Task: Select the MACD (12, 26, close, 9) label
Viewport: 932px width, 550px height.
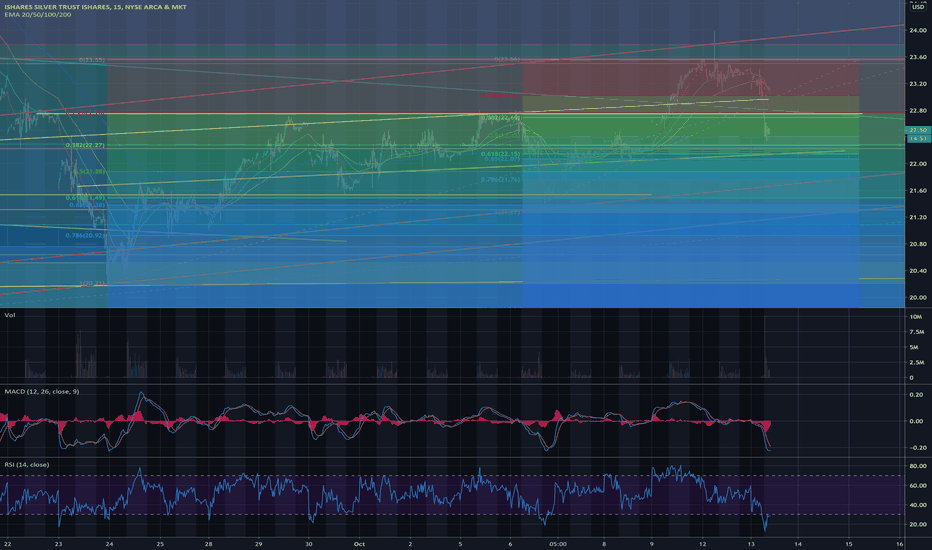Action: pos(42,391)
